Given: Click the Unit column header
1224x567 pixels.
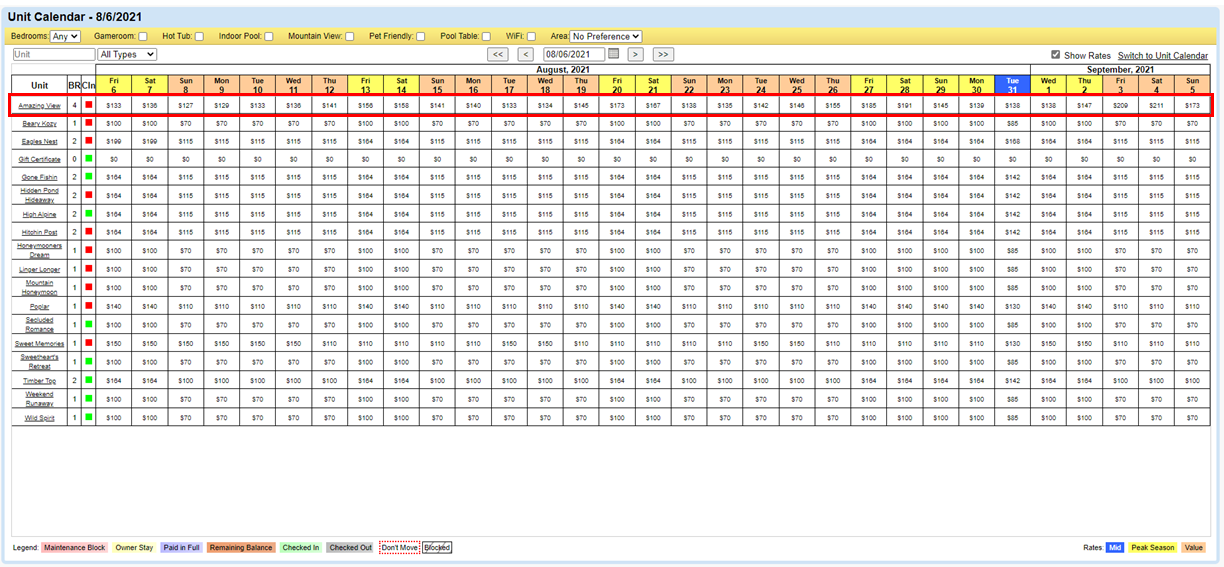Looking at the screenshot, I should (x=40, y=85).
